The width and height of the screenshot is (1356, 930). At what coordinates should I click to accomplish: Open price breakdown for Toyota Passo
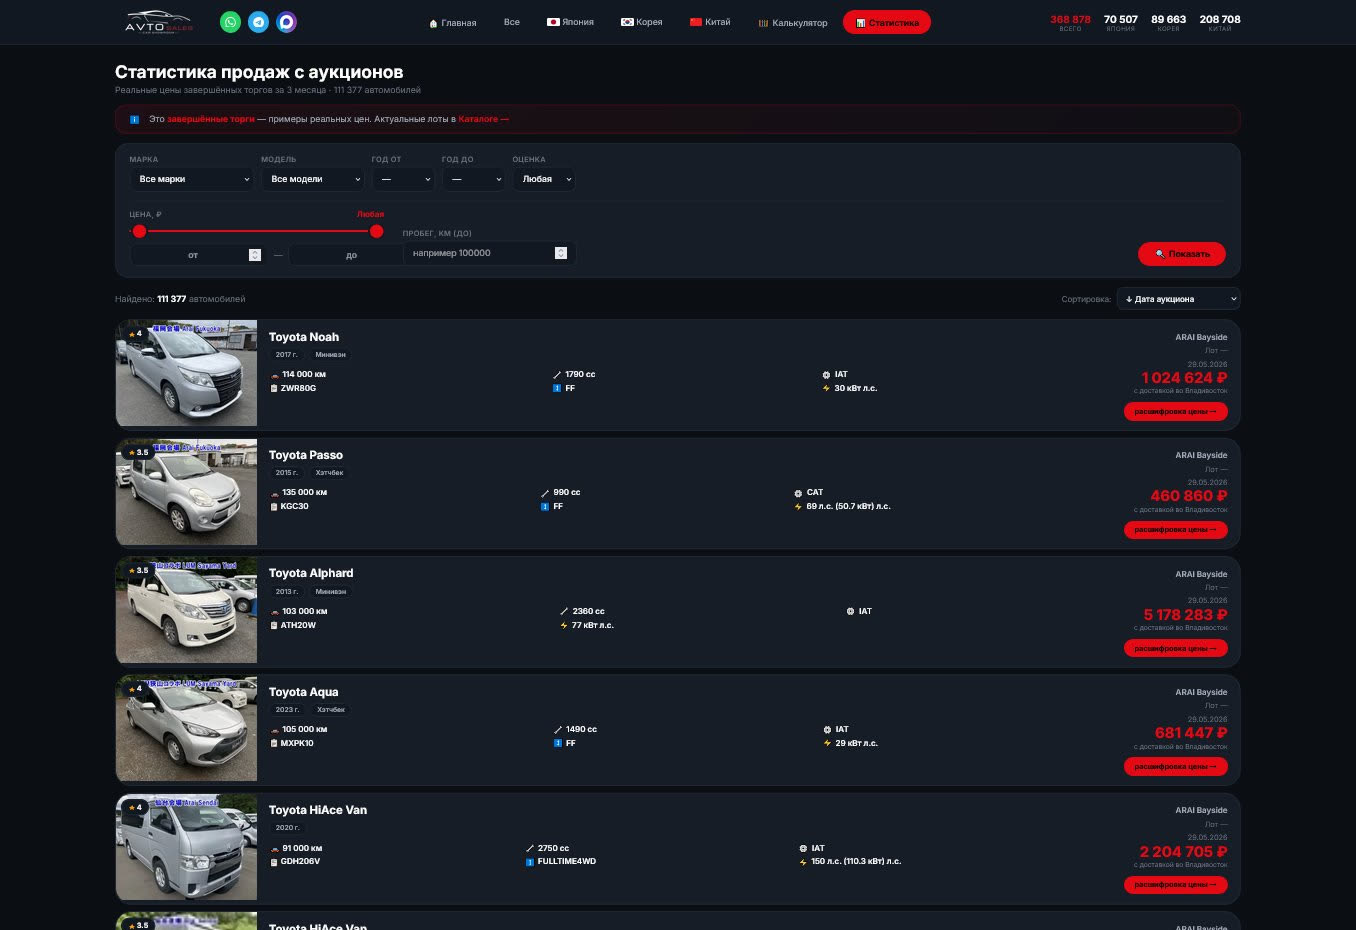[1176, 530]
